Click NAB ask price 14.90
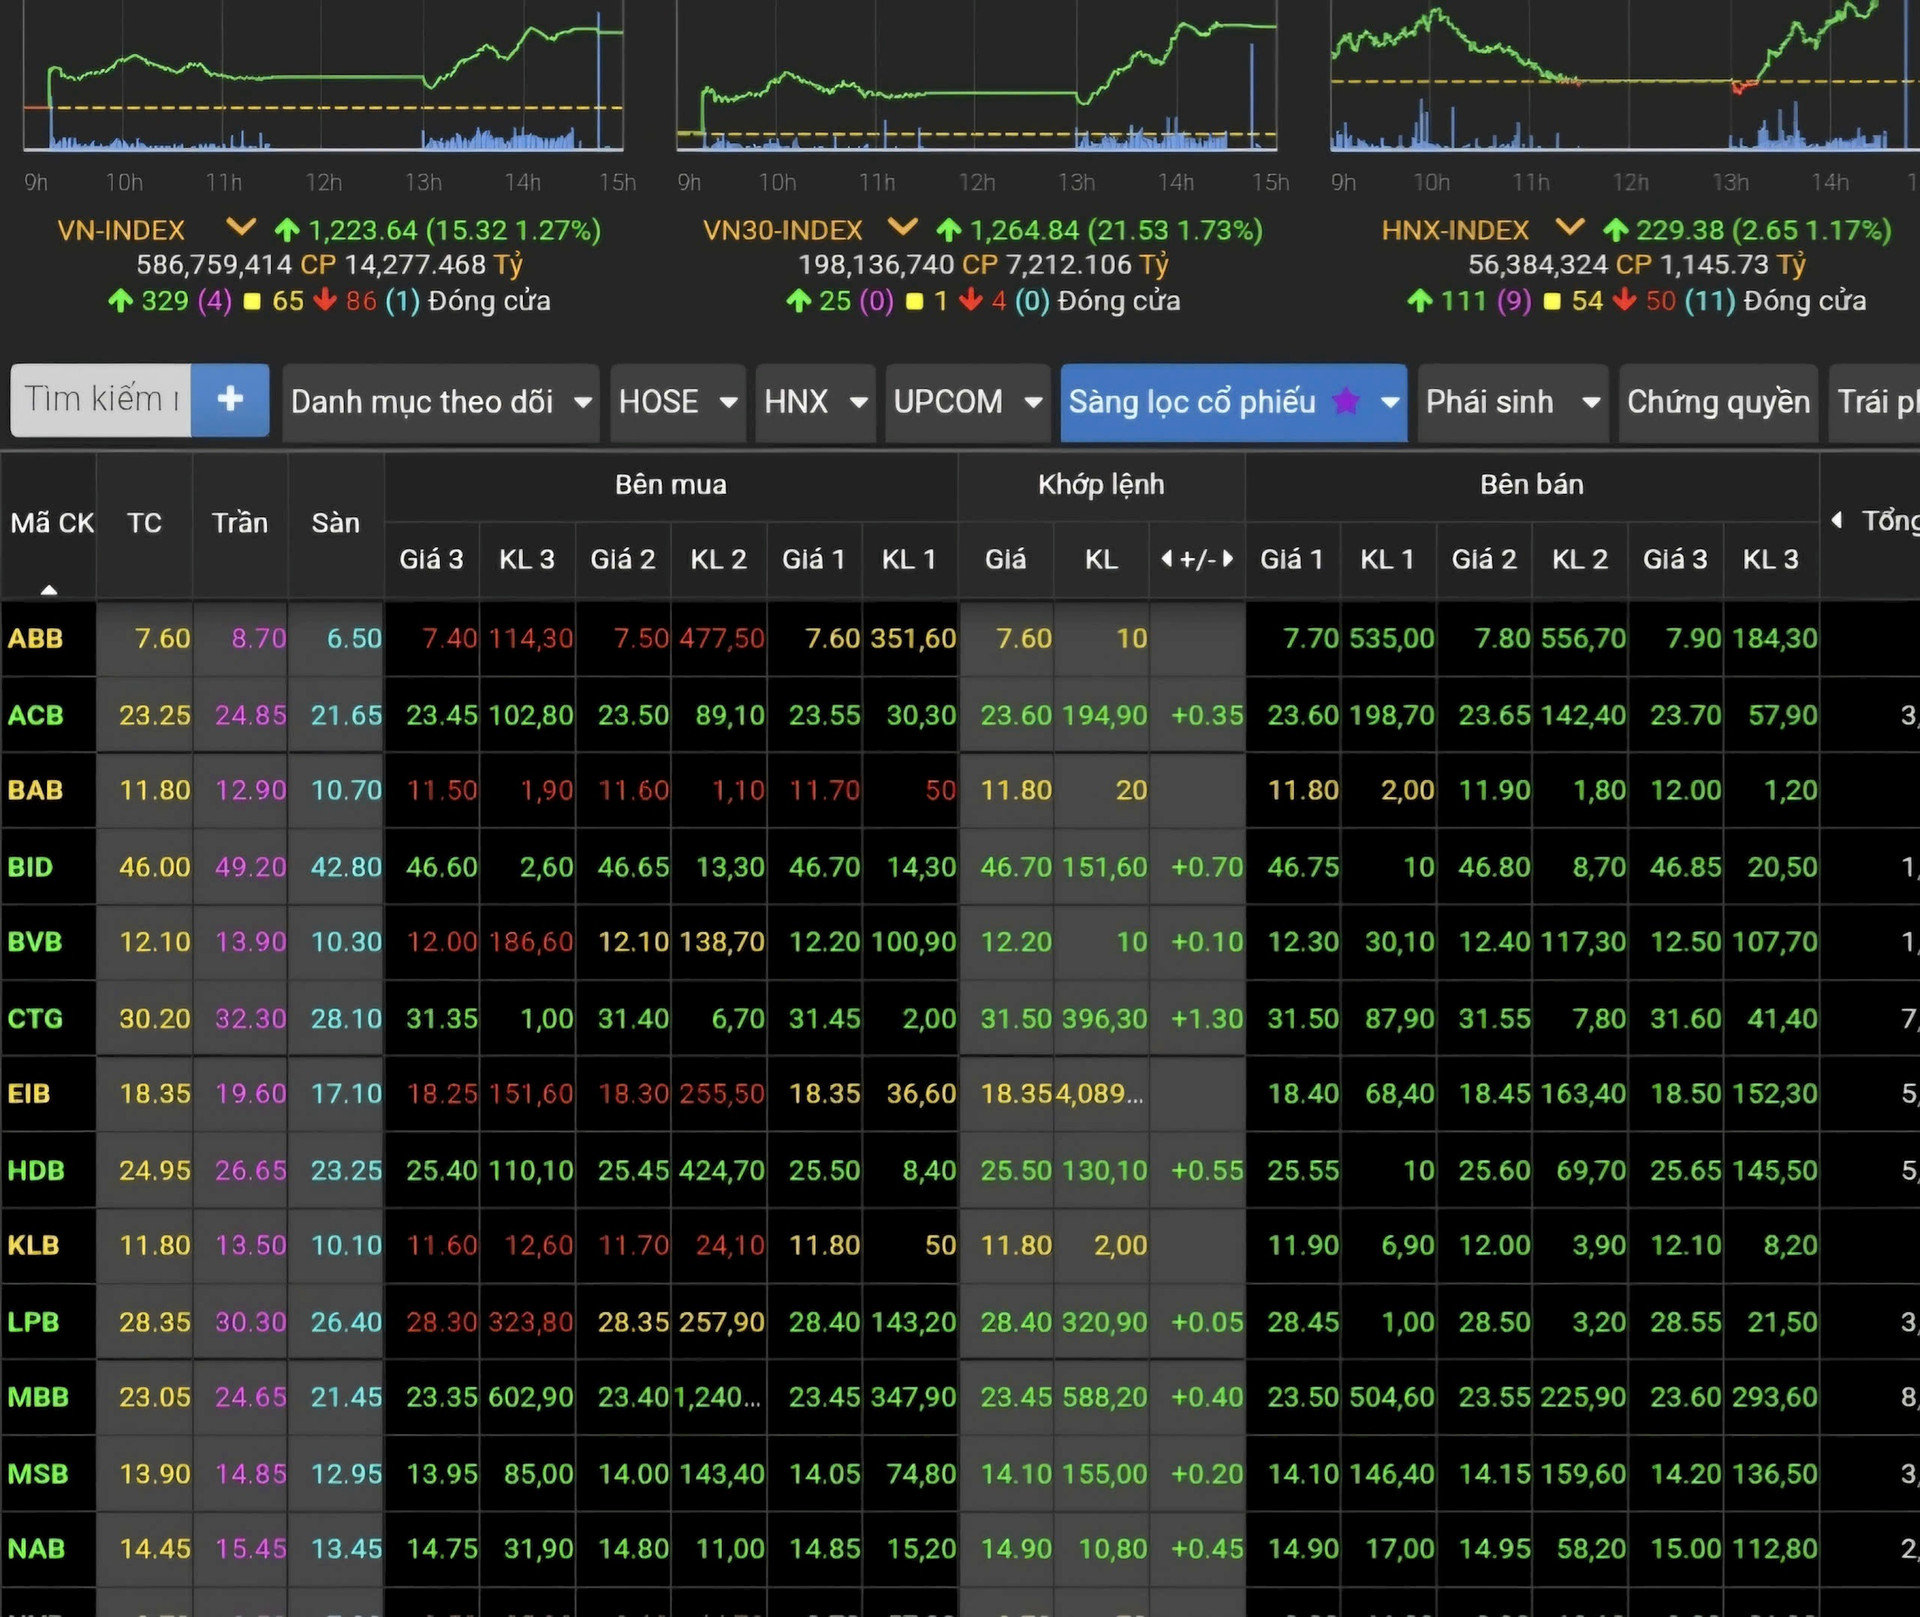 [1303, 1549]
